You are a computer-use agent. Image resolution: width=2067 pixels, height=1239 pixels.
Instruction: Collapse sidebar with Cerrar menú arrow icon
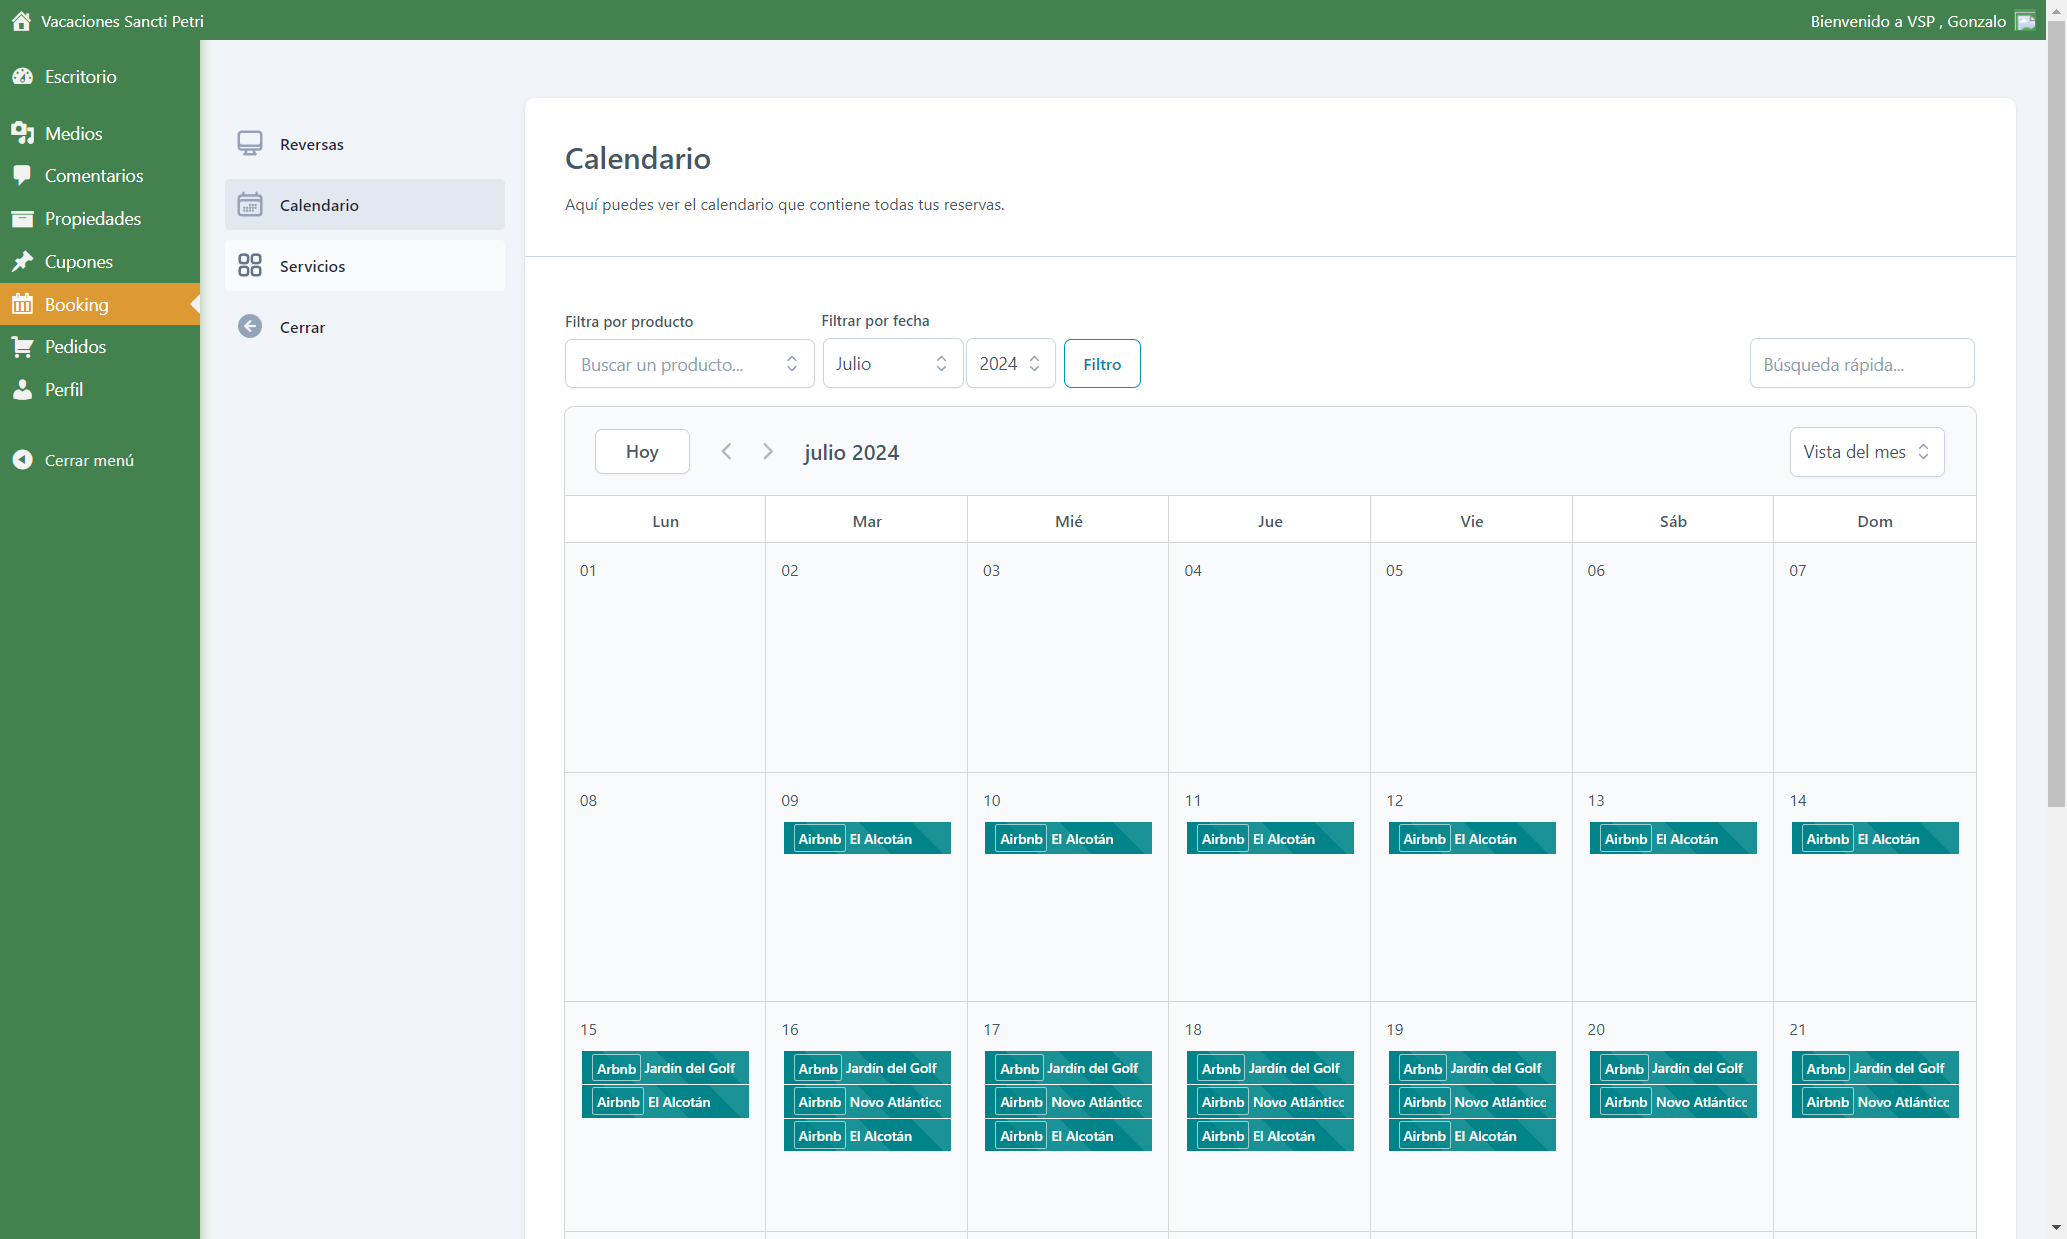tap(22, 460)
